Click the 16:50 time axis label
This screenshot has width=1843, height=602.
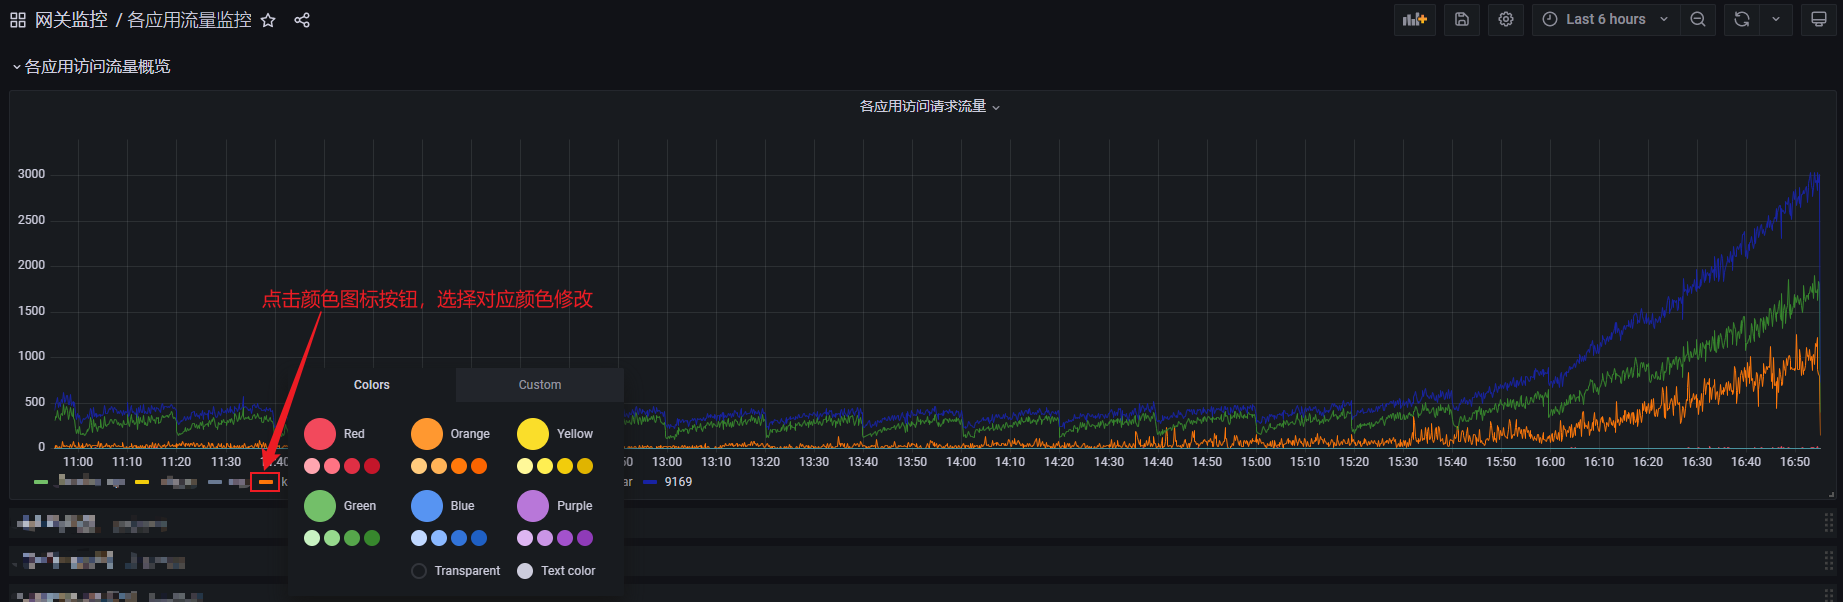coord(1795,462)
